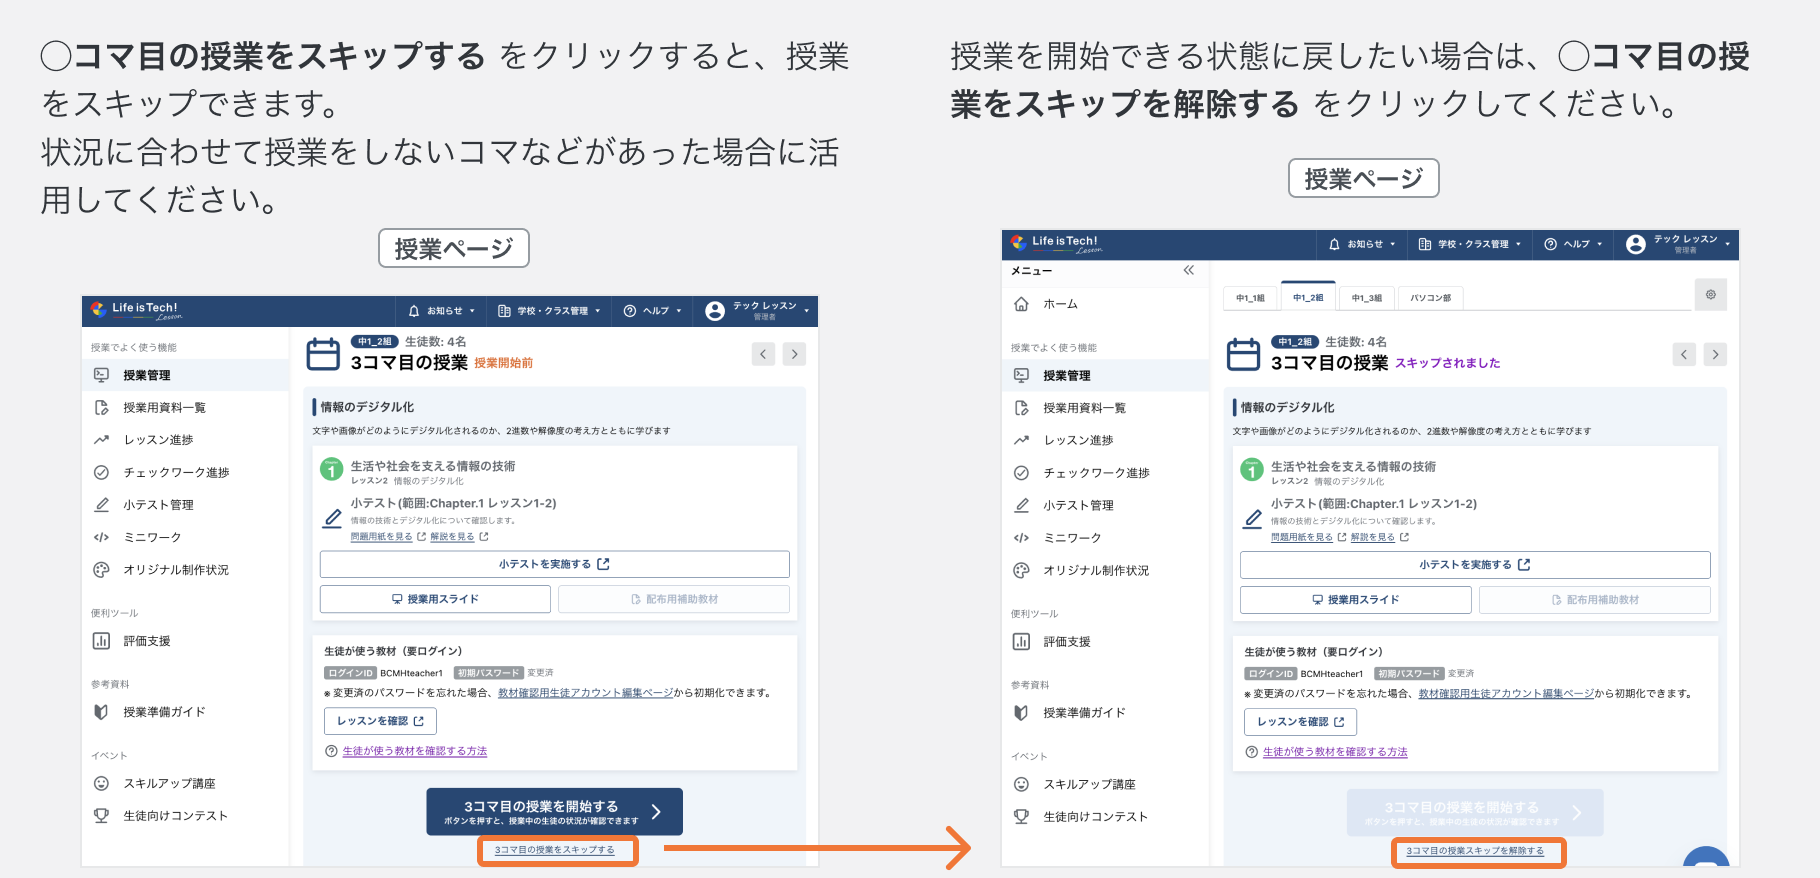Click Life is Tech logo in left screenshot

(135, 310)
